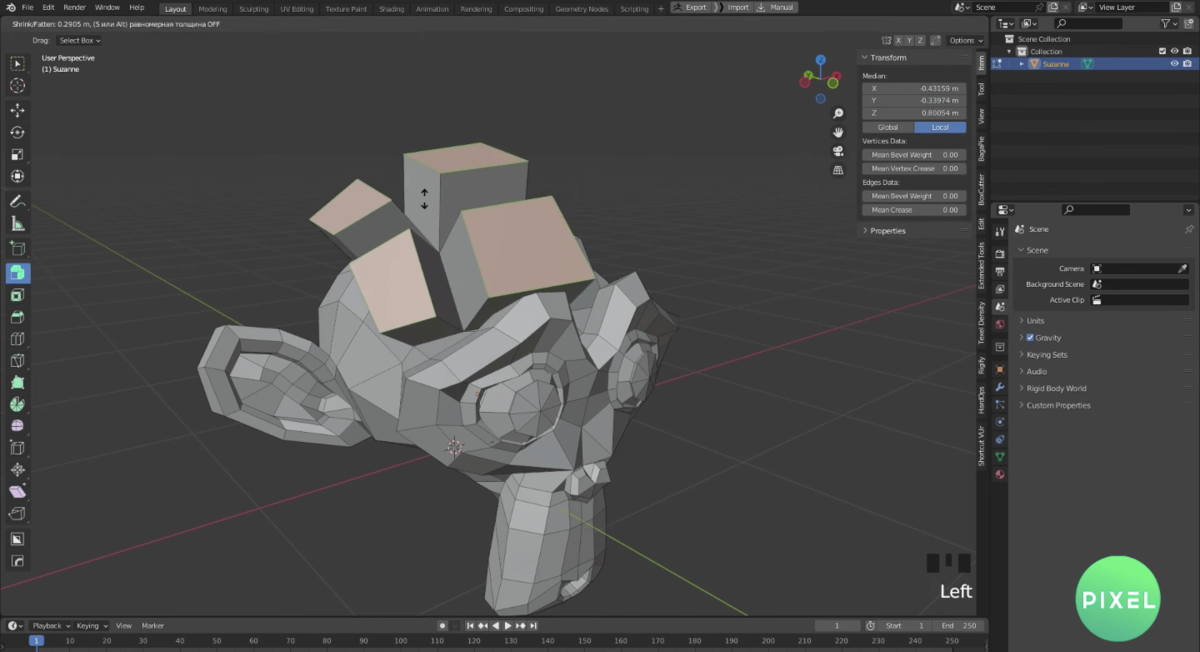Image resolution: width=1200 pixels, height=652 pixels.
Task: Open the Edit menu
Action: point(48,7)
